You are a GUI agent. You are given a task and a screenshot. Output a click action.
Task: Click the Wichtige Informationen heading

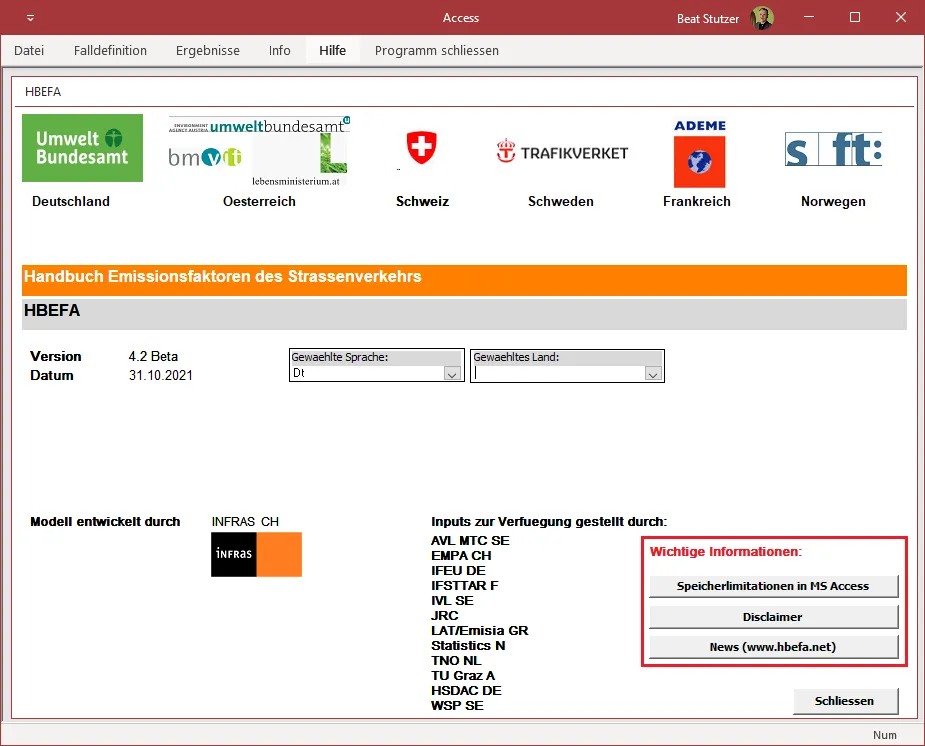coord(726,552)
